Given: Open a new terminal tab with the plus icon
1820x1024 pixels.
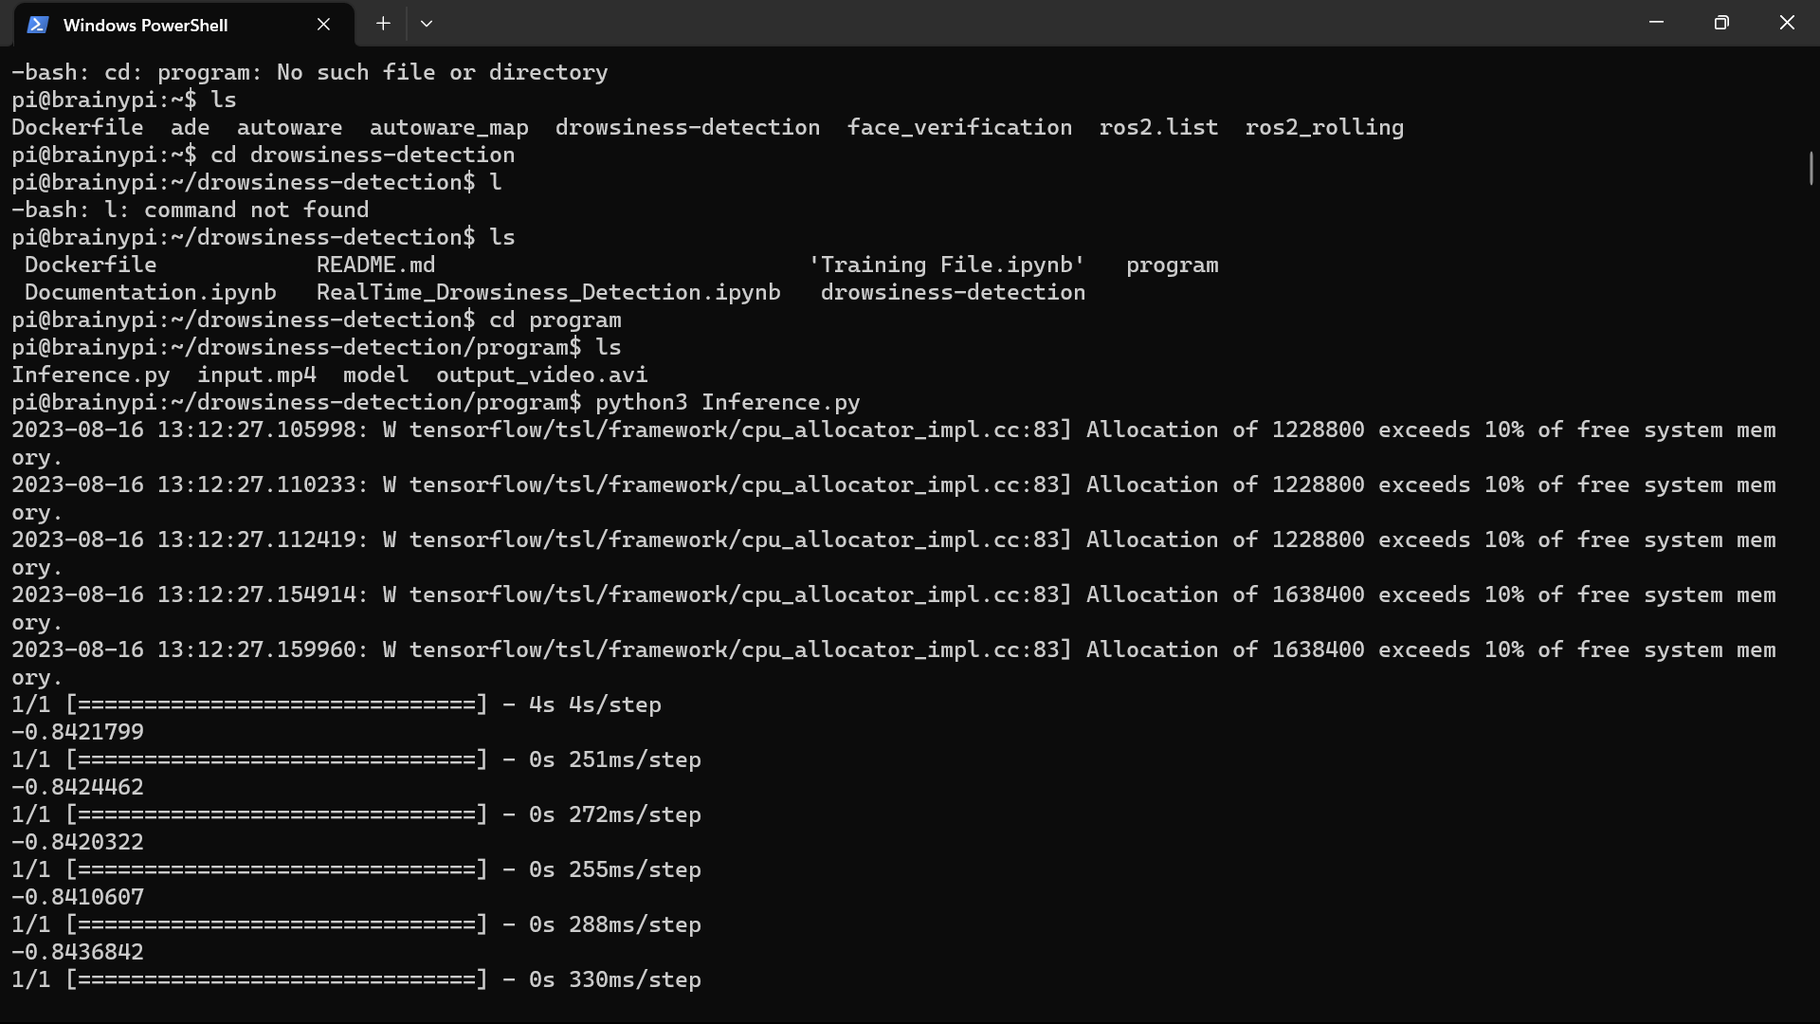Looking at the screenshot, I should (x=383, y=23).
